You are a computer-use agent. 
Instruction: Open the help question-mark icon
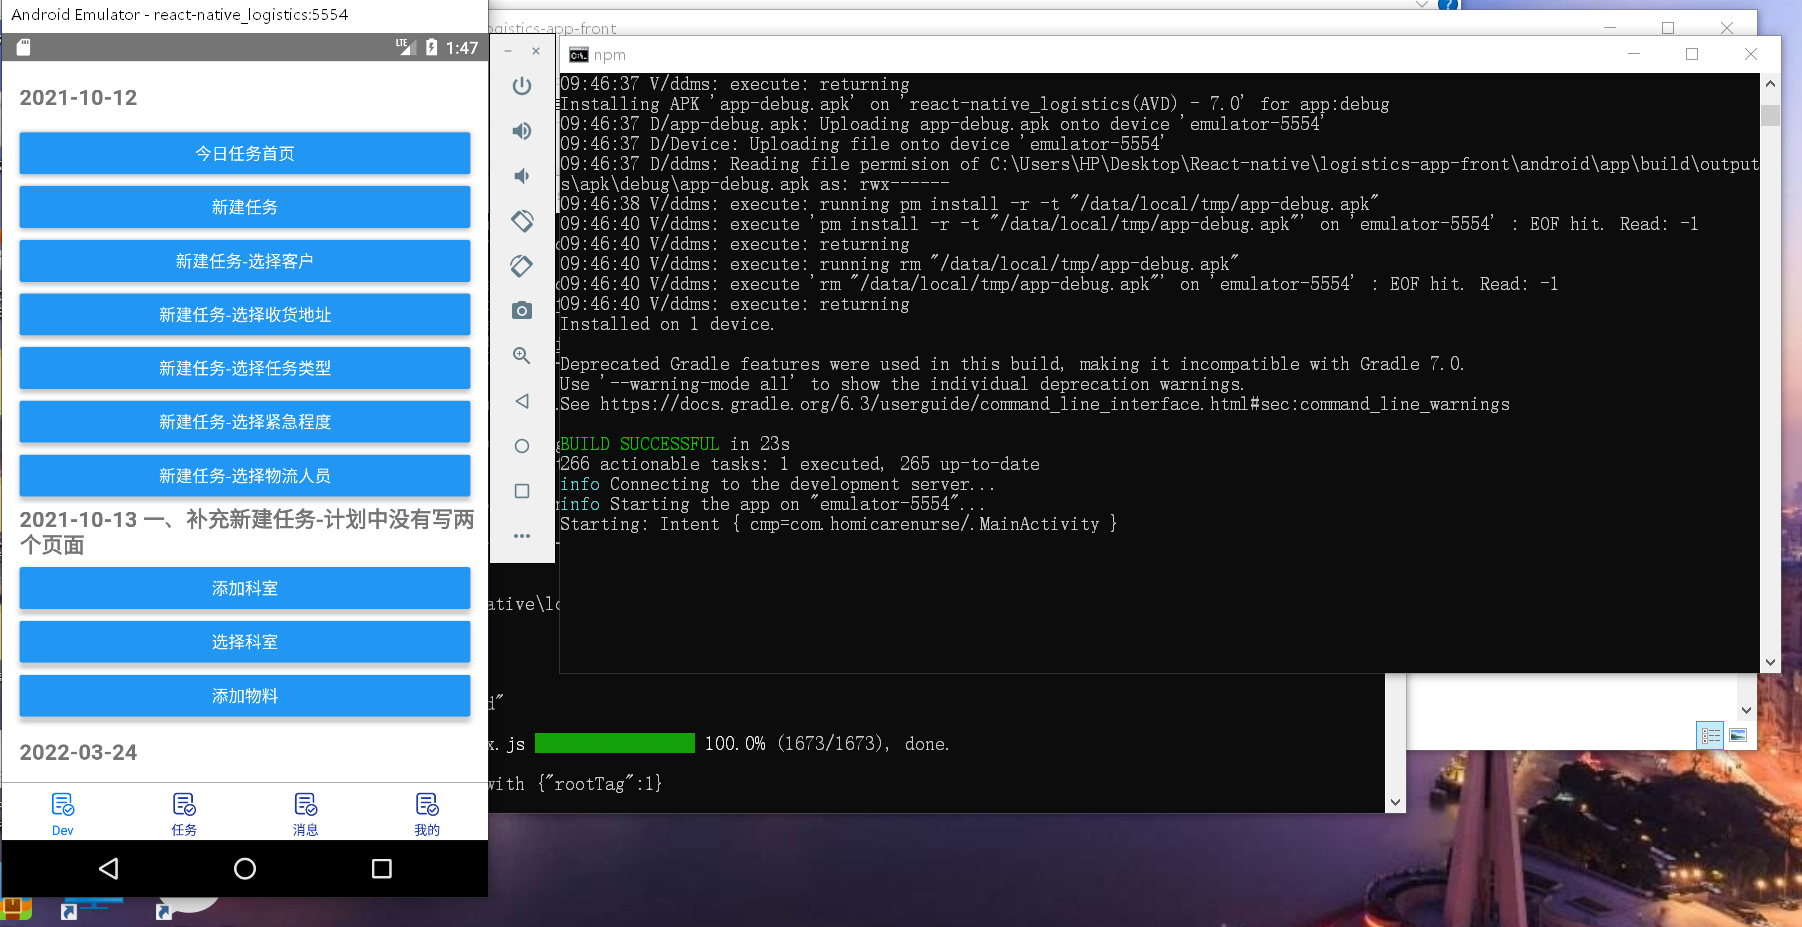coord(1447,5)
